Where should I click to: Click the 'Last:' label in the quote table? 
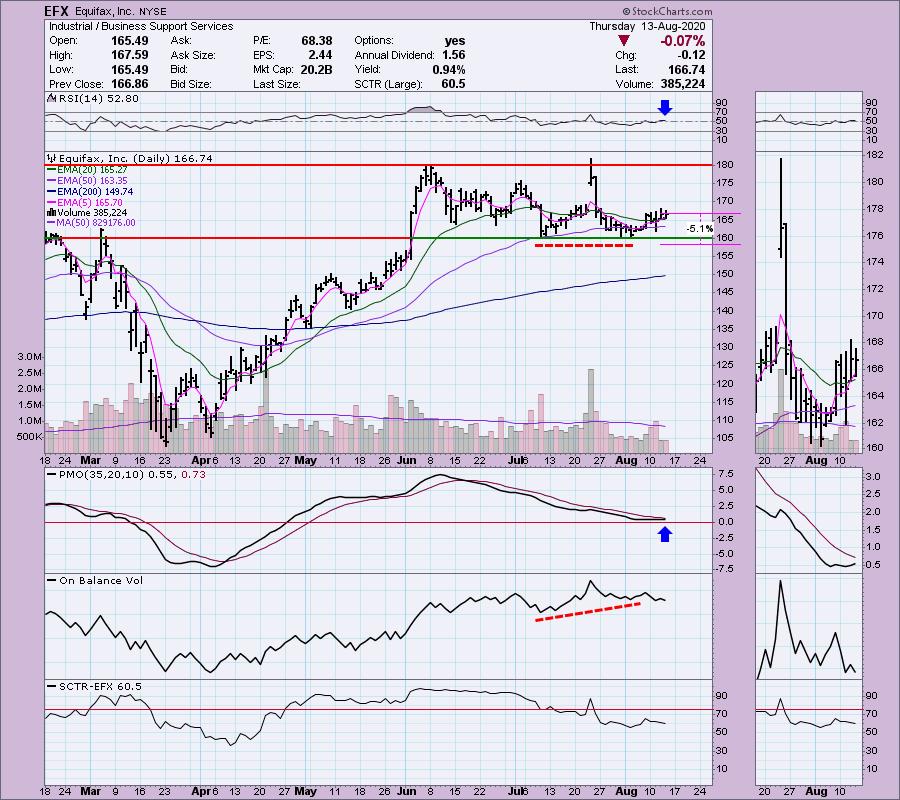[x=627, y=69]
